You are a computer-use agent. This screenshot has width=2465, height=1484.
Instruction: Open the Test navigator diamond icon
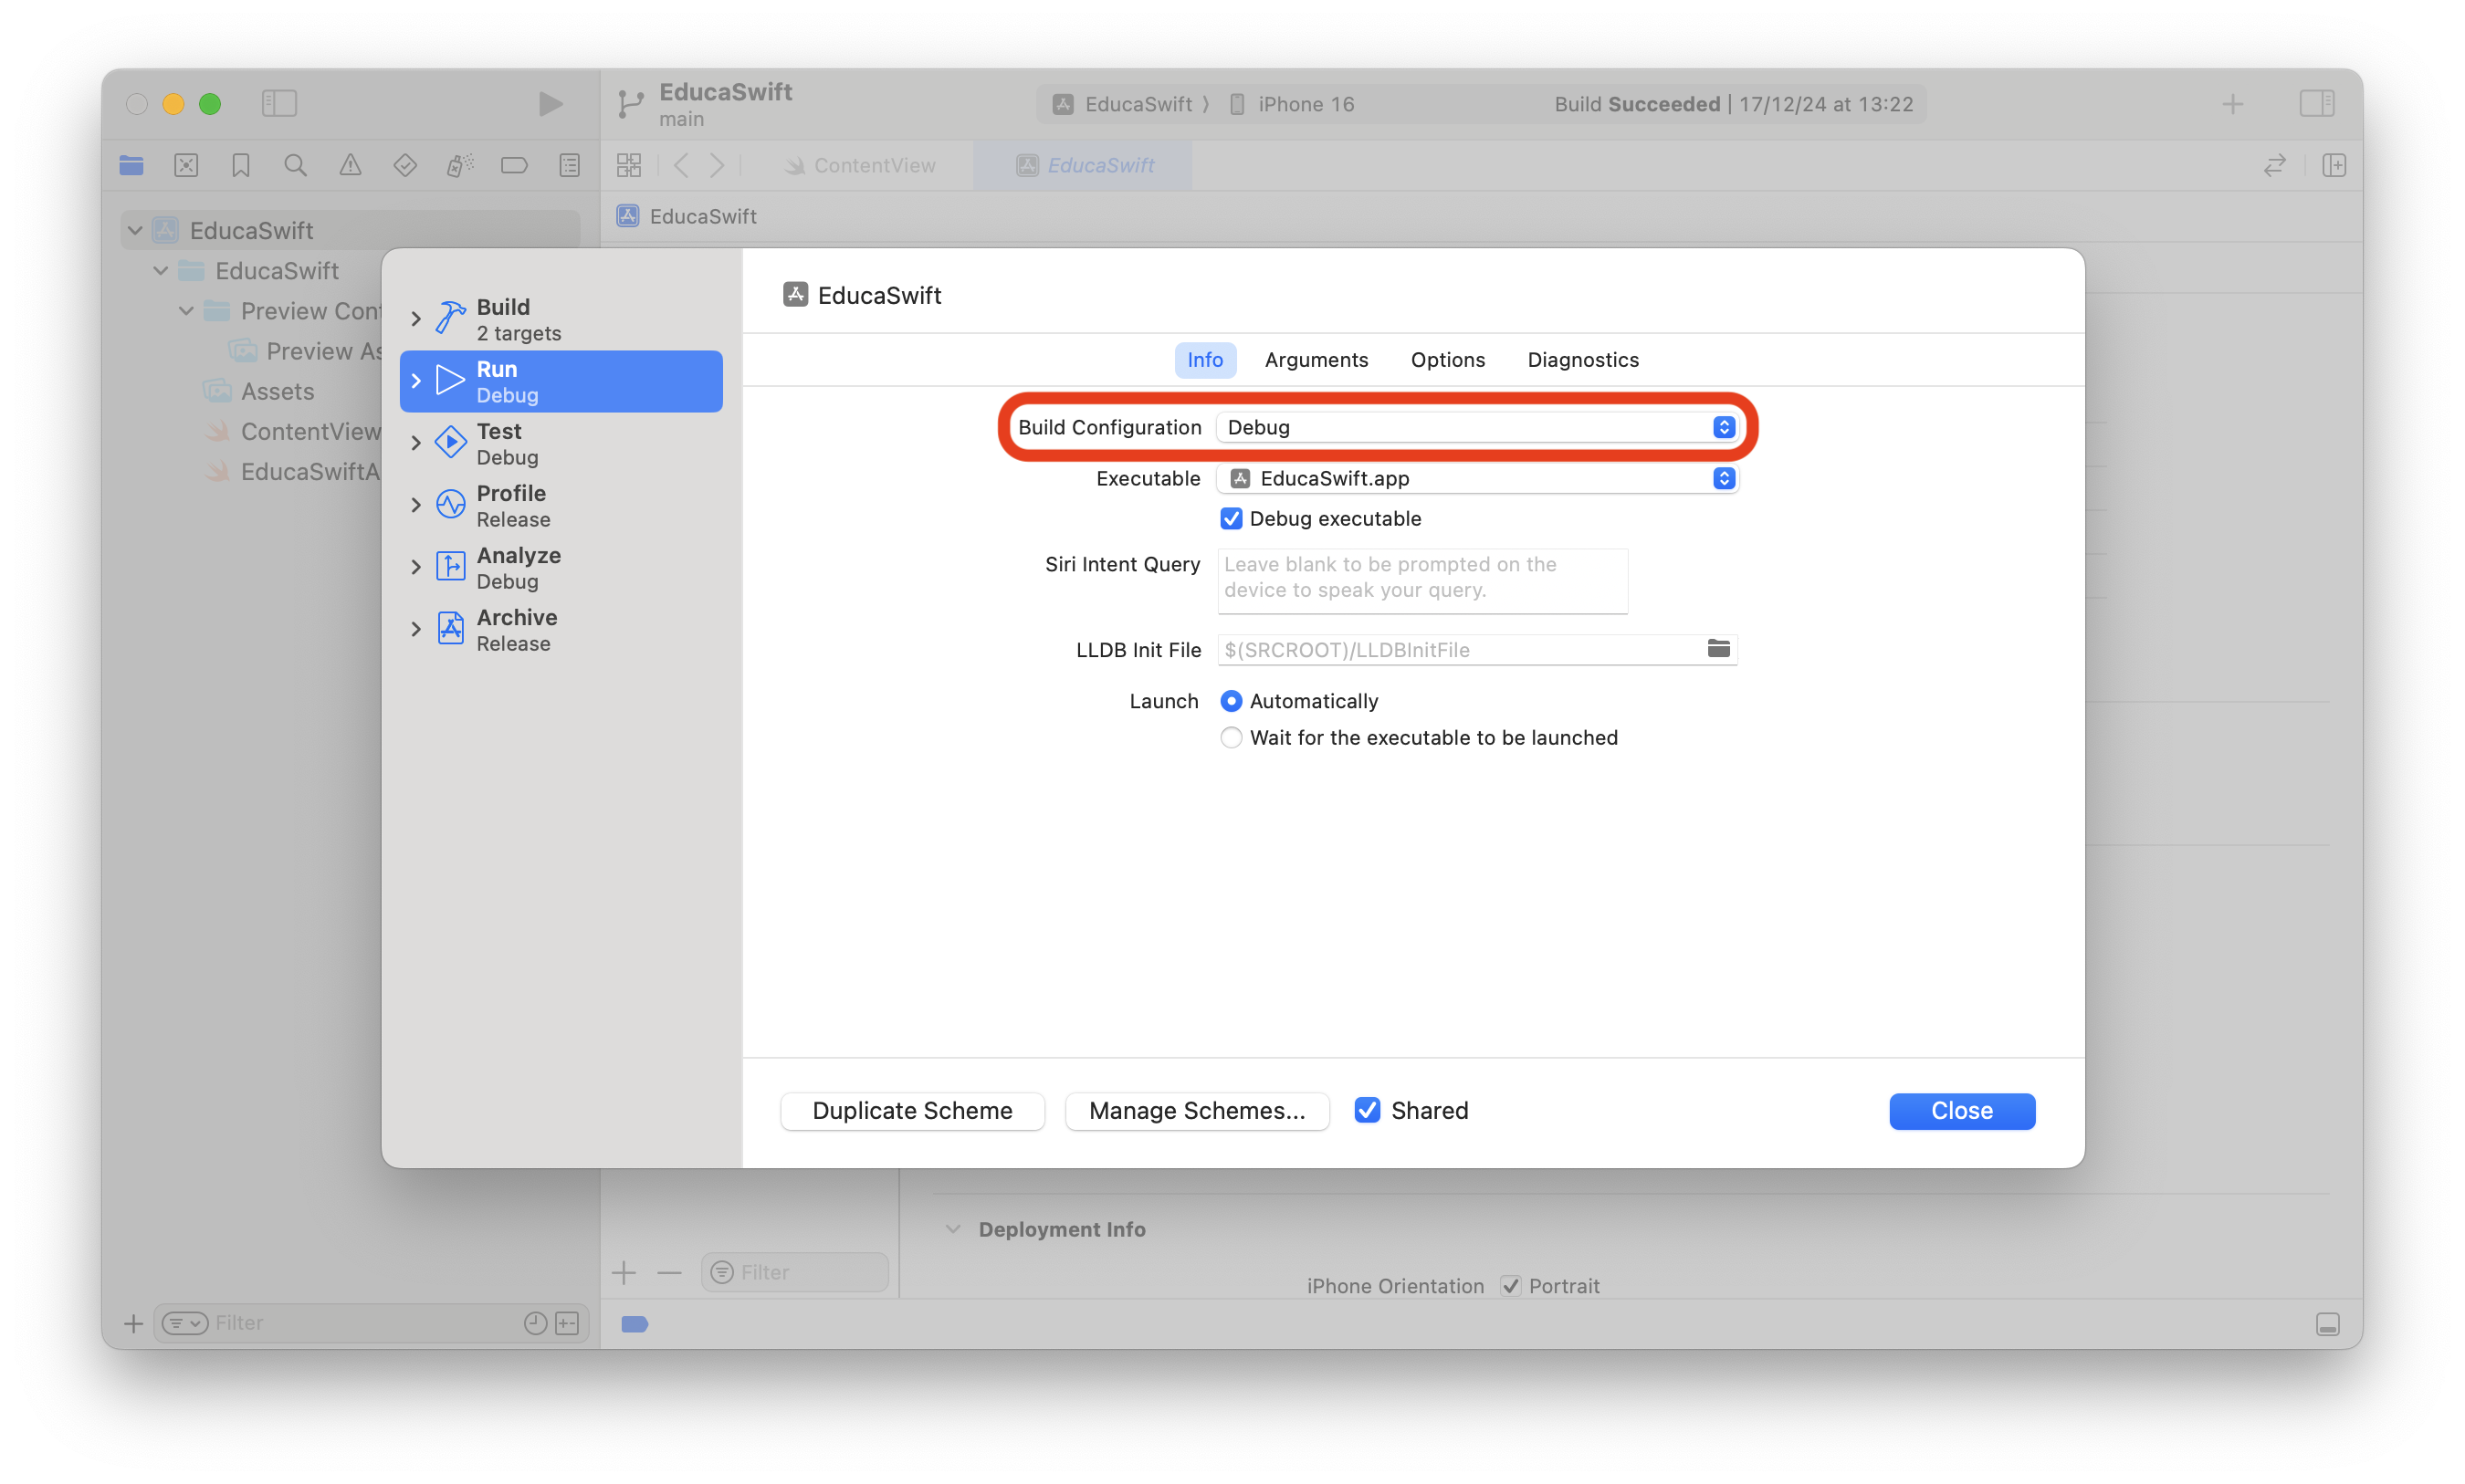point(405,165)
